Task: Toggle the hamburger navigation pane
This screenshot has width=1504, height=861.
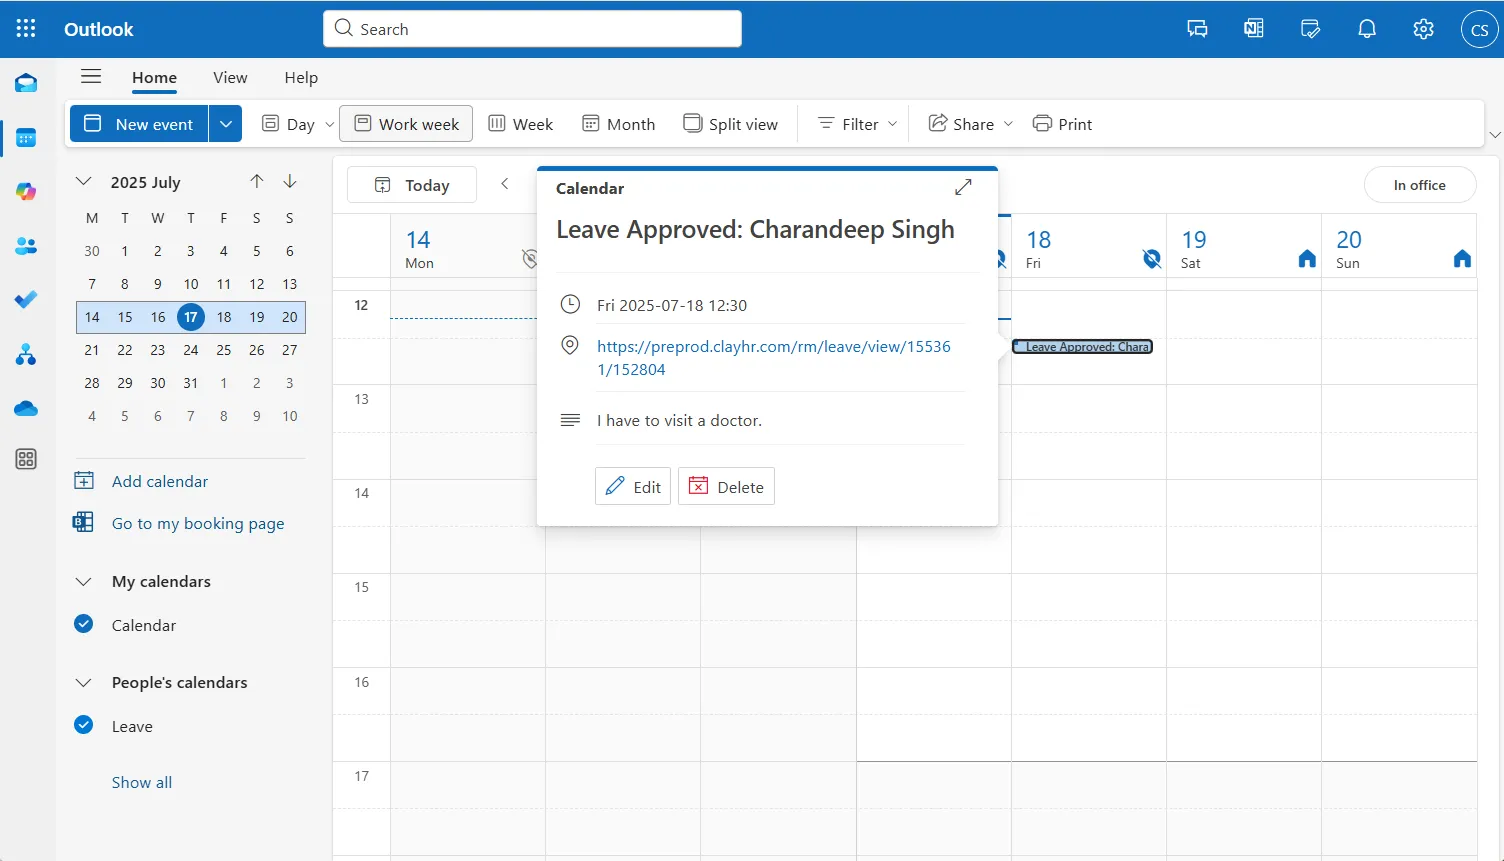Action: (91, 77)
